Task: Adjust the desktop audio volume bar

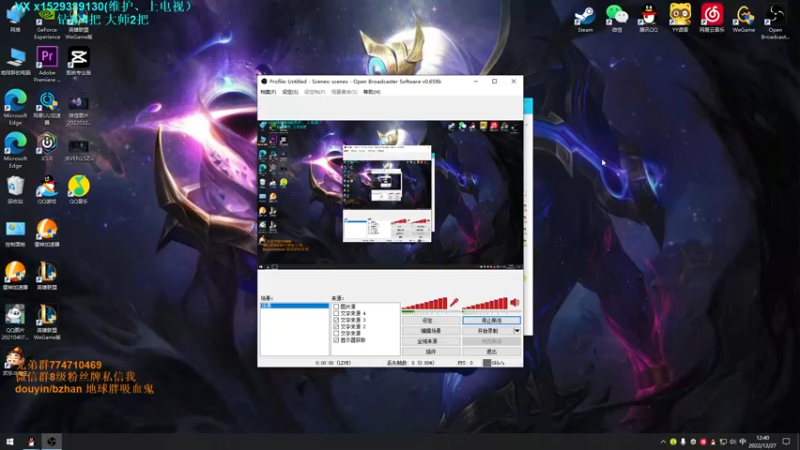Action: point(485,305)
